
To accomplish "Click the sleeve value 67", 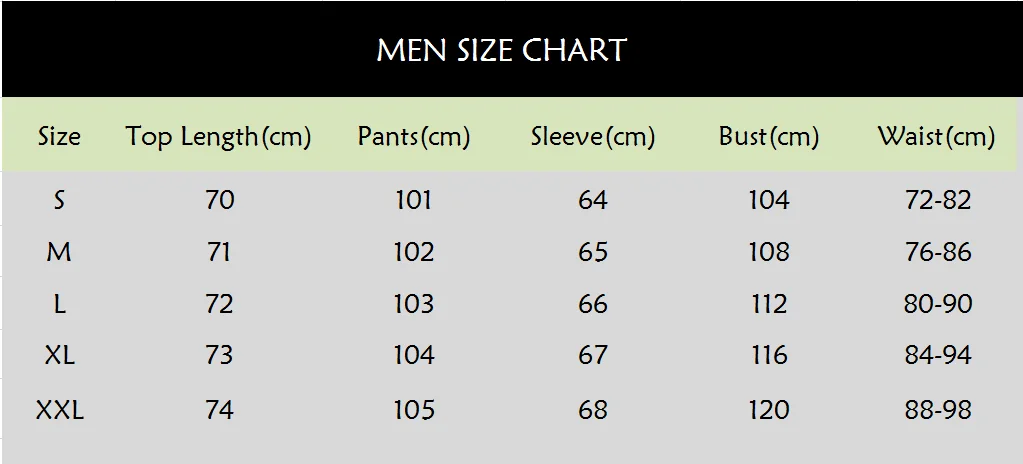I will click(592, 355).
